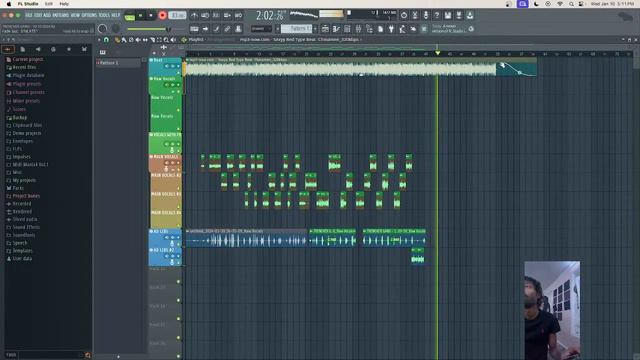Click the Render/export audio icon

click(459, 16)
